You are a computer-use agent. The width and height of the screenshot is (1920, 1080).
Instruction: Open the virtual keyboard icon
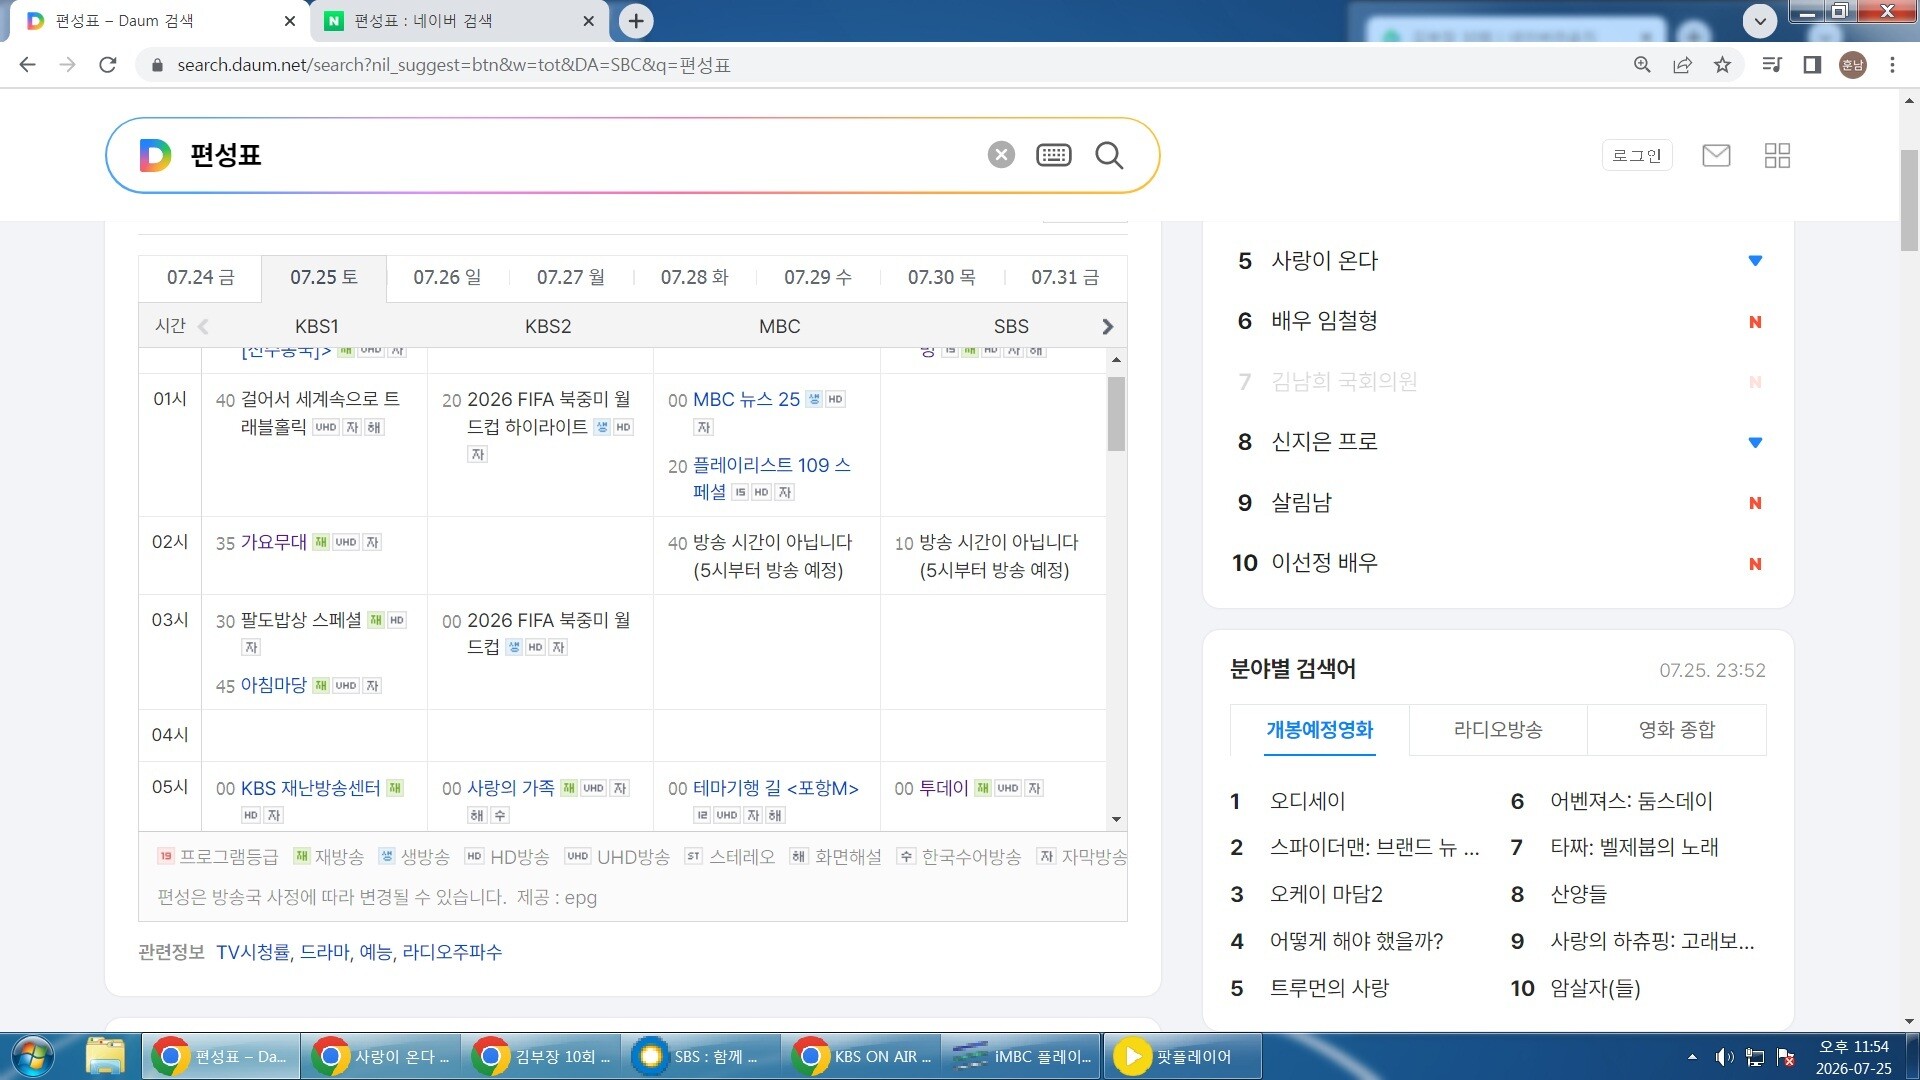(x=1054, y=155)
